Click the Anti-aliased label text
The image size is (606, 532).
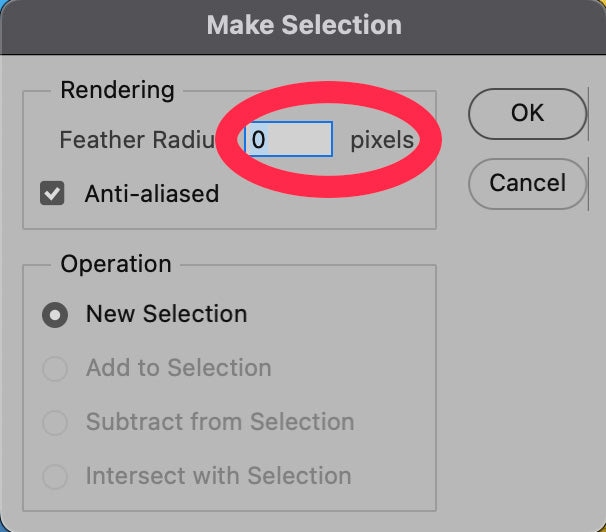pos(151,193)
